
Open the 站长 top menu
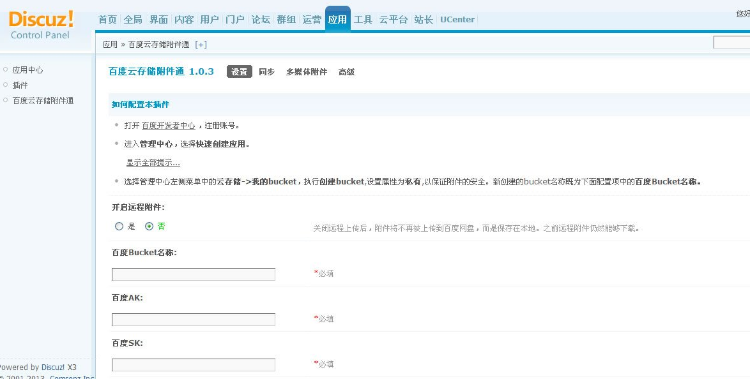pos(424,20)
